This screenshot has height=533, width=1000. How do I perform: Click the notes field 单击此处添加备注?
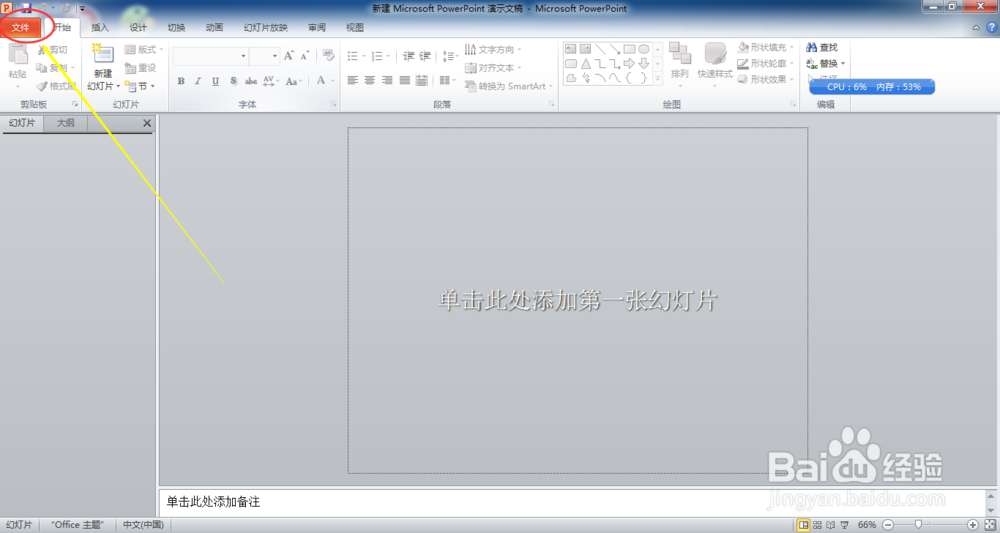573,502
